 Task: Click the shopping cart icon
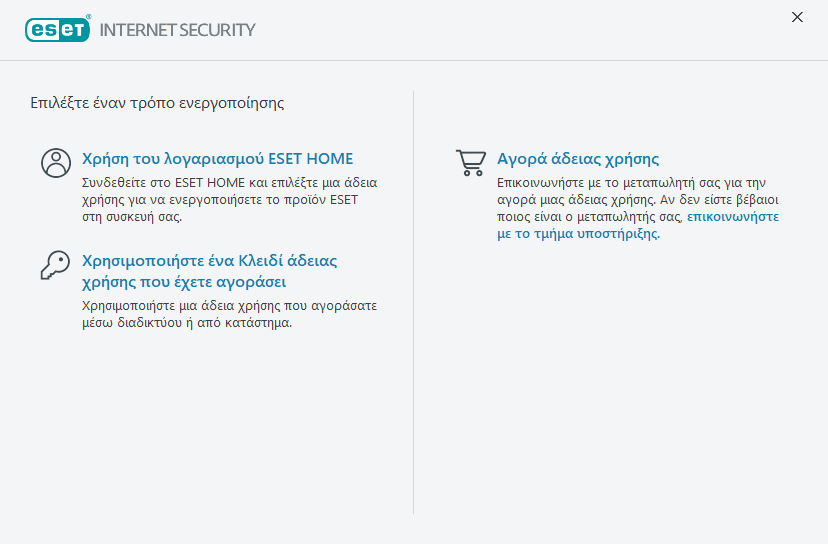click(x=470, y=163)
